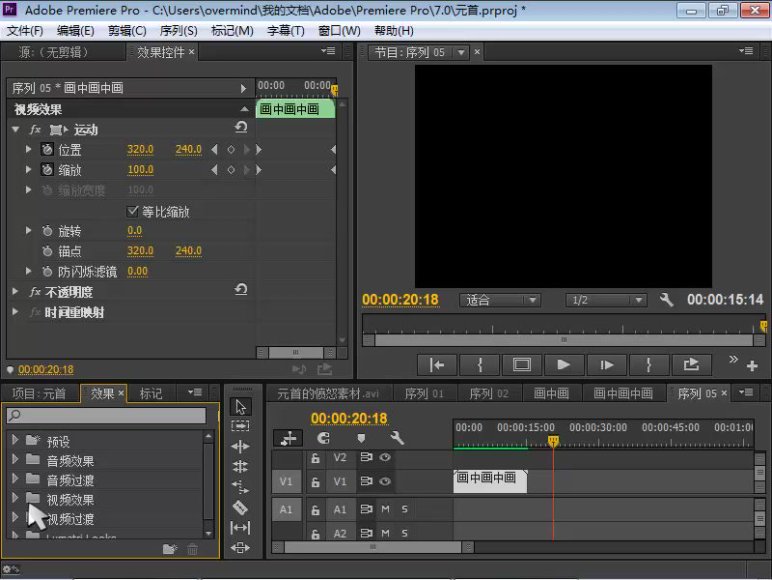The width and height of the screenshot is (772, 580).
Task: Open the 序列(S) menu
Action: click(x=180, y=31)
